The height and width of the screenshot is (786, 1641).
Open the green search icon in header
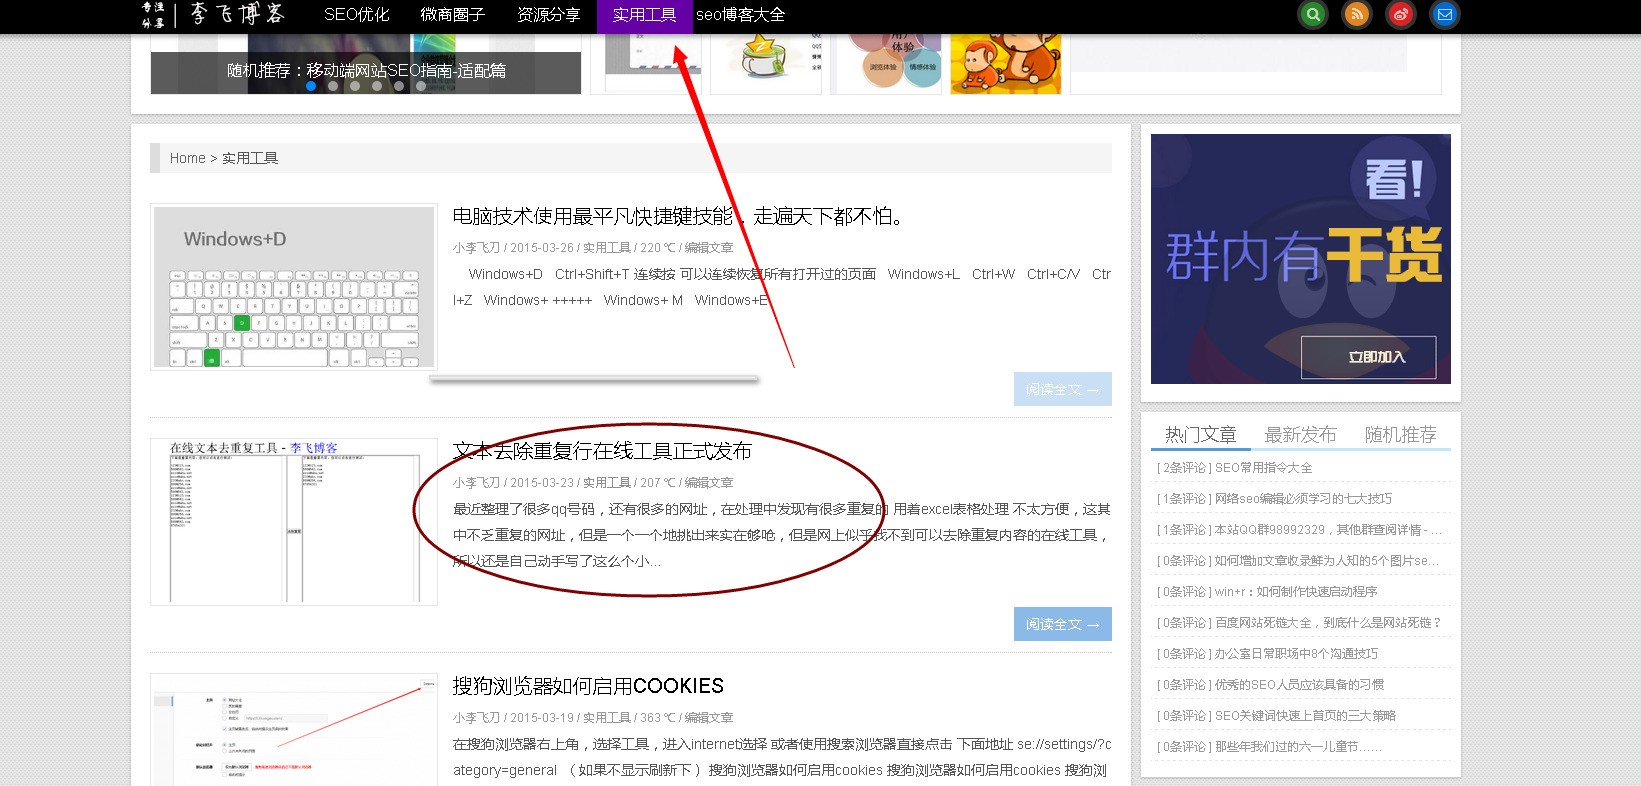click(1313, 15)
